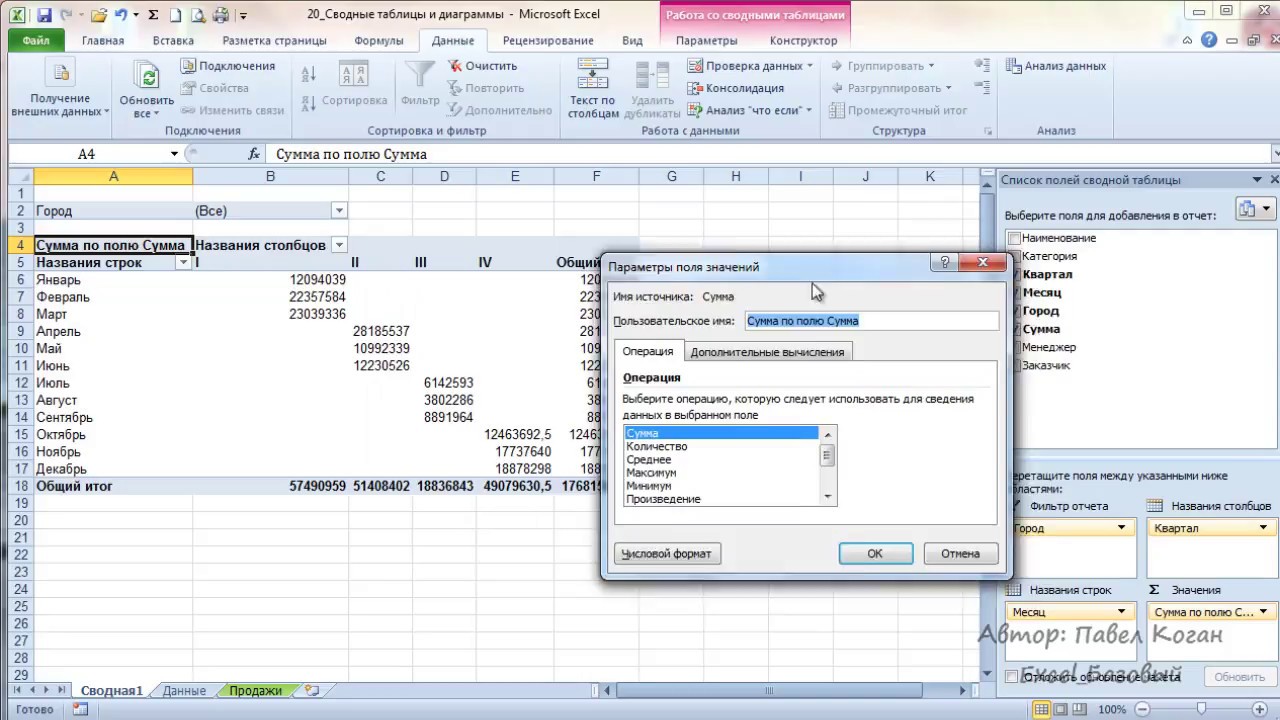Screen dimensions: 1280x720
Task: Click the operation list scrollbar down arrow
Action: click(x=827, y=497)
